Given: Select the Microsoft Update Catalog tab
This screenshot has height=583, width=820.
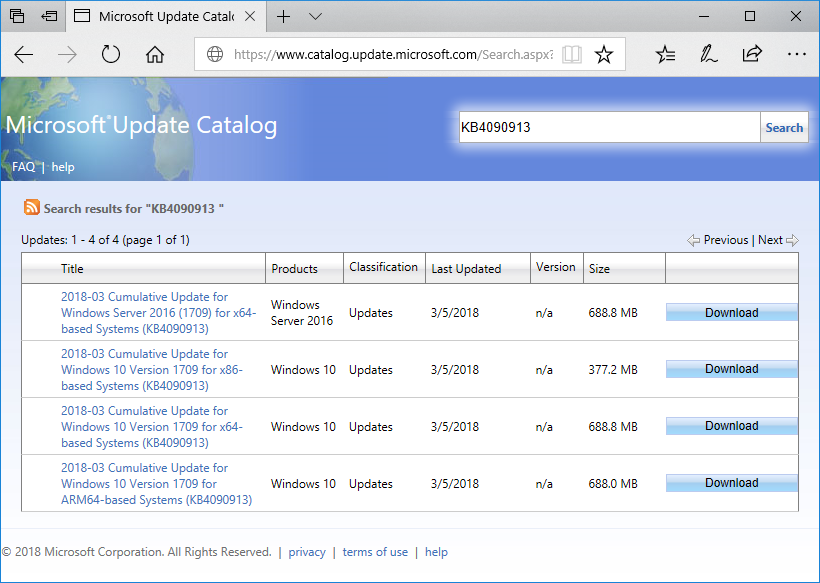Looking at the screenshot, I should (160, 16).
